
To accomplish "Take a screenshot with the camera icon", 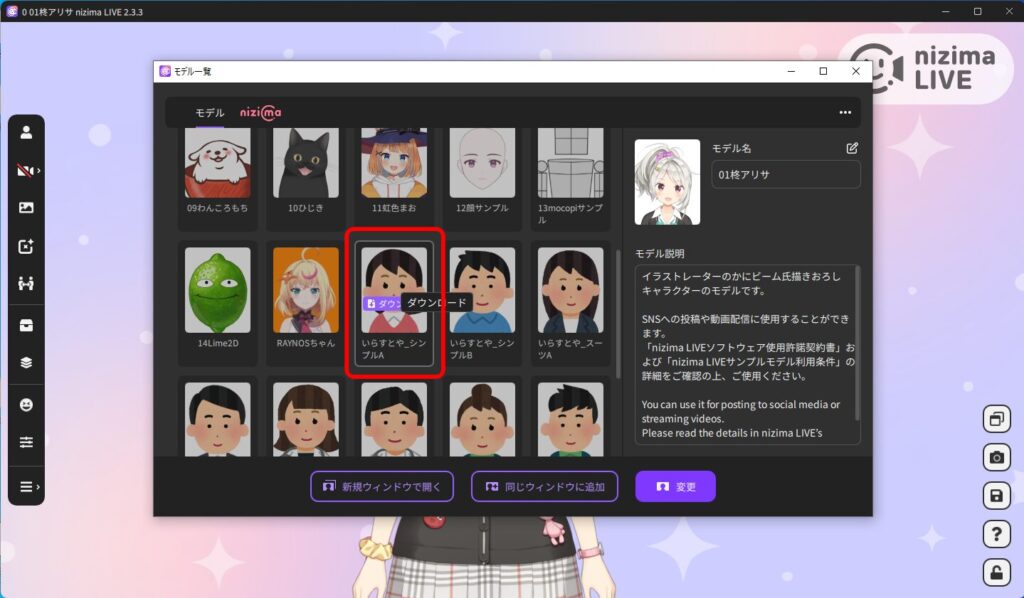I will point(996,458).
